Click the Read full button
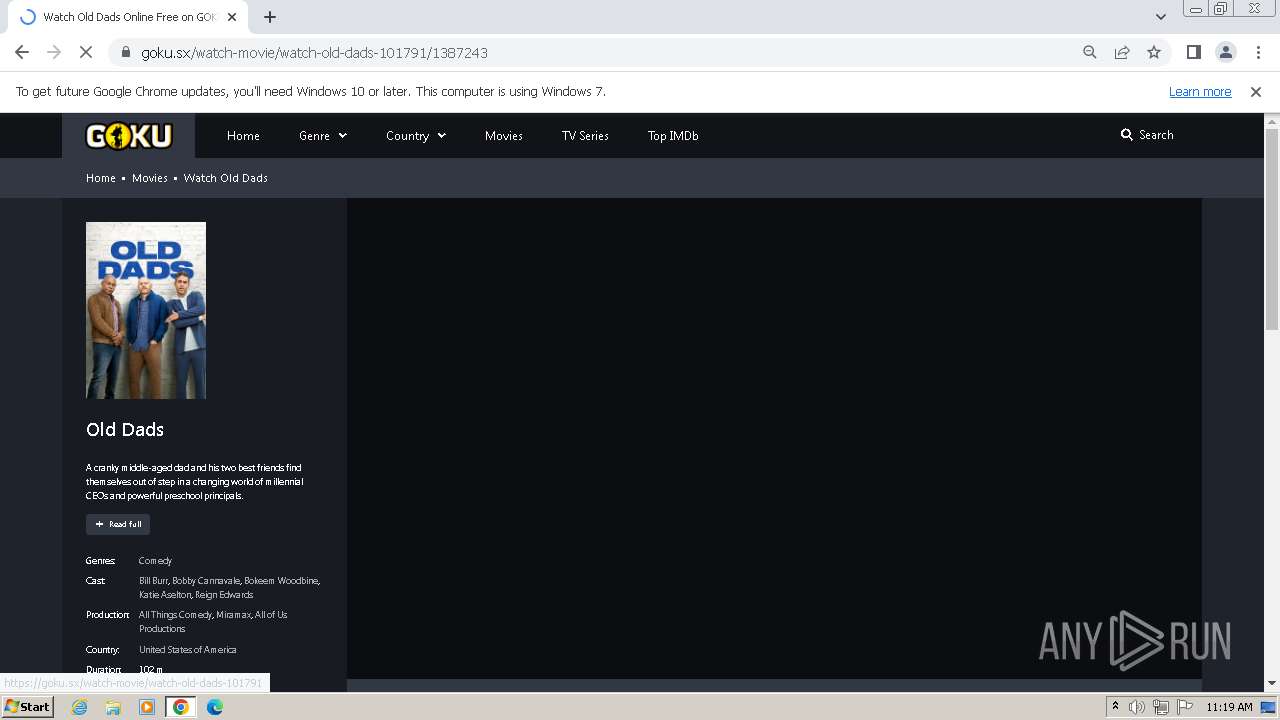The height and width of the screenshot is (720, 1280). 118,524
